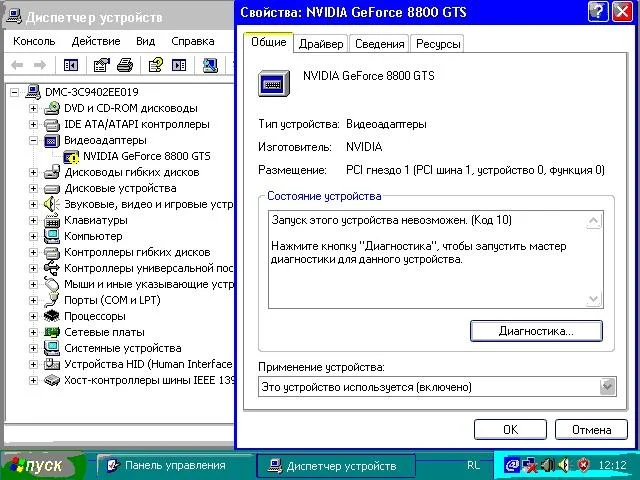The width and height of the screenshot is (640, 480).
Task: Click the Back arrow in Device Manager toolbar
Action: (x=17, y=65)
